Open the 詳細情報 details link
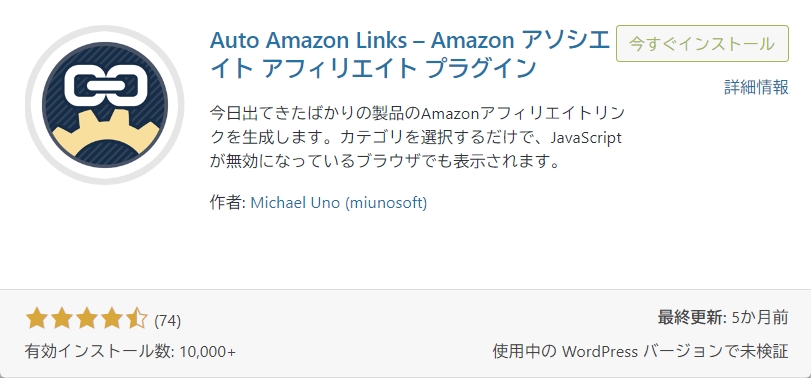This screenshot has height=378, width=811. 756,87
